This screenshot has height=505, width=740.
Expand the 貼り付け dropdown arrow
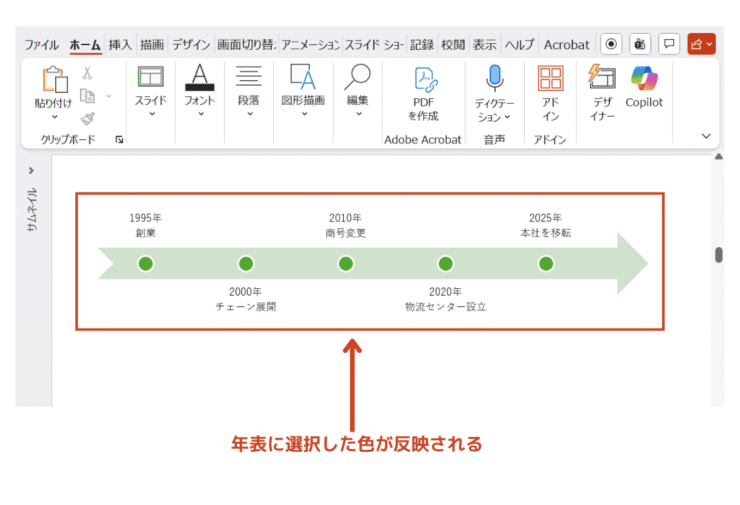point(55,117)
